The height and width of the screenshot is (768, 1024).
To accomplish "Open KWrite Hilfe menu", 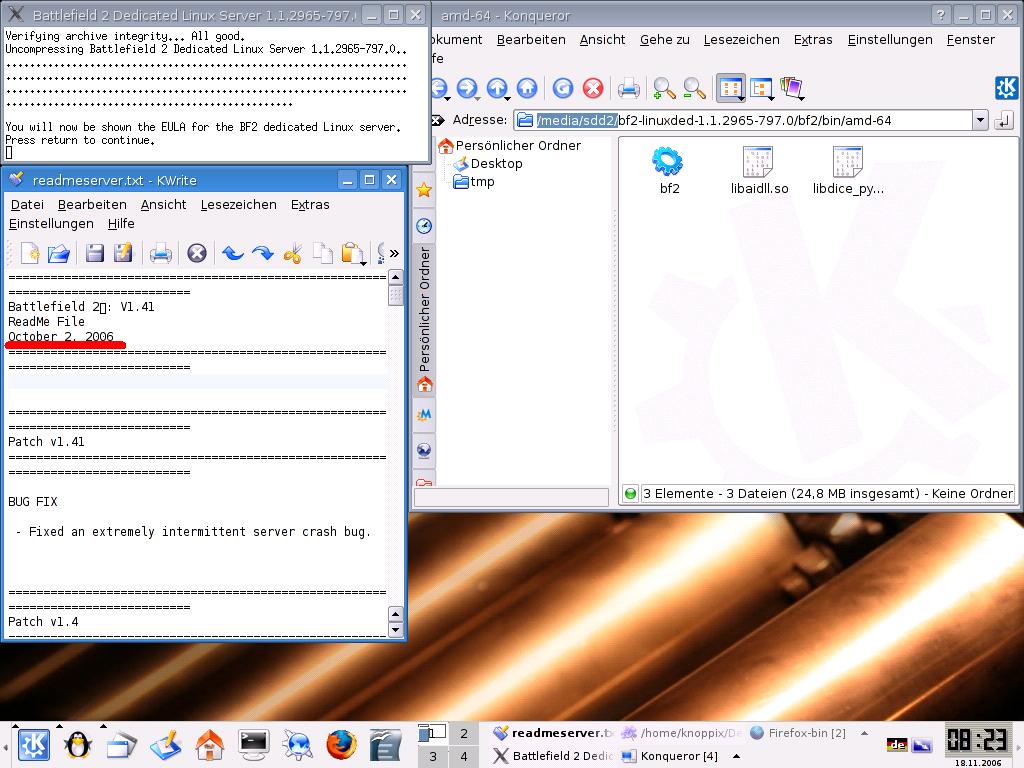I will 121,223.
